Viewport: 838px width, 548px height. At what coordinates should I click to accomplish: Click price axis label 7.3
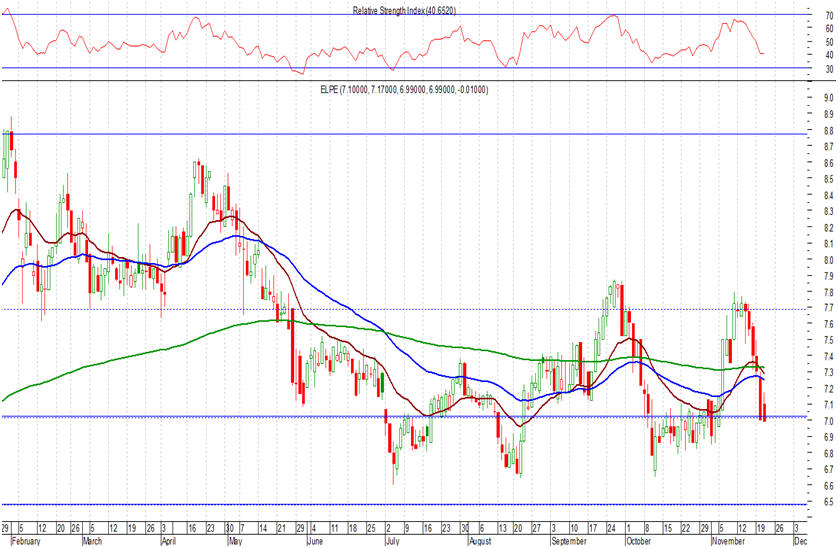click(x=828, y=372)
